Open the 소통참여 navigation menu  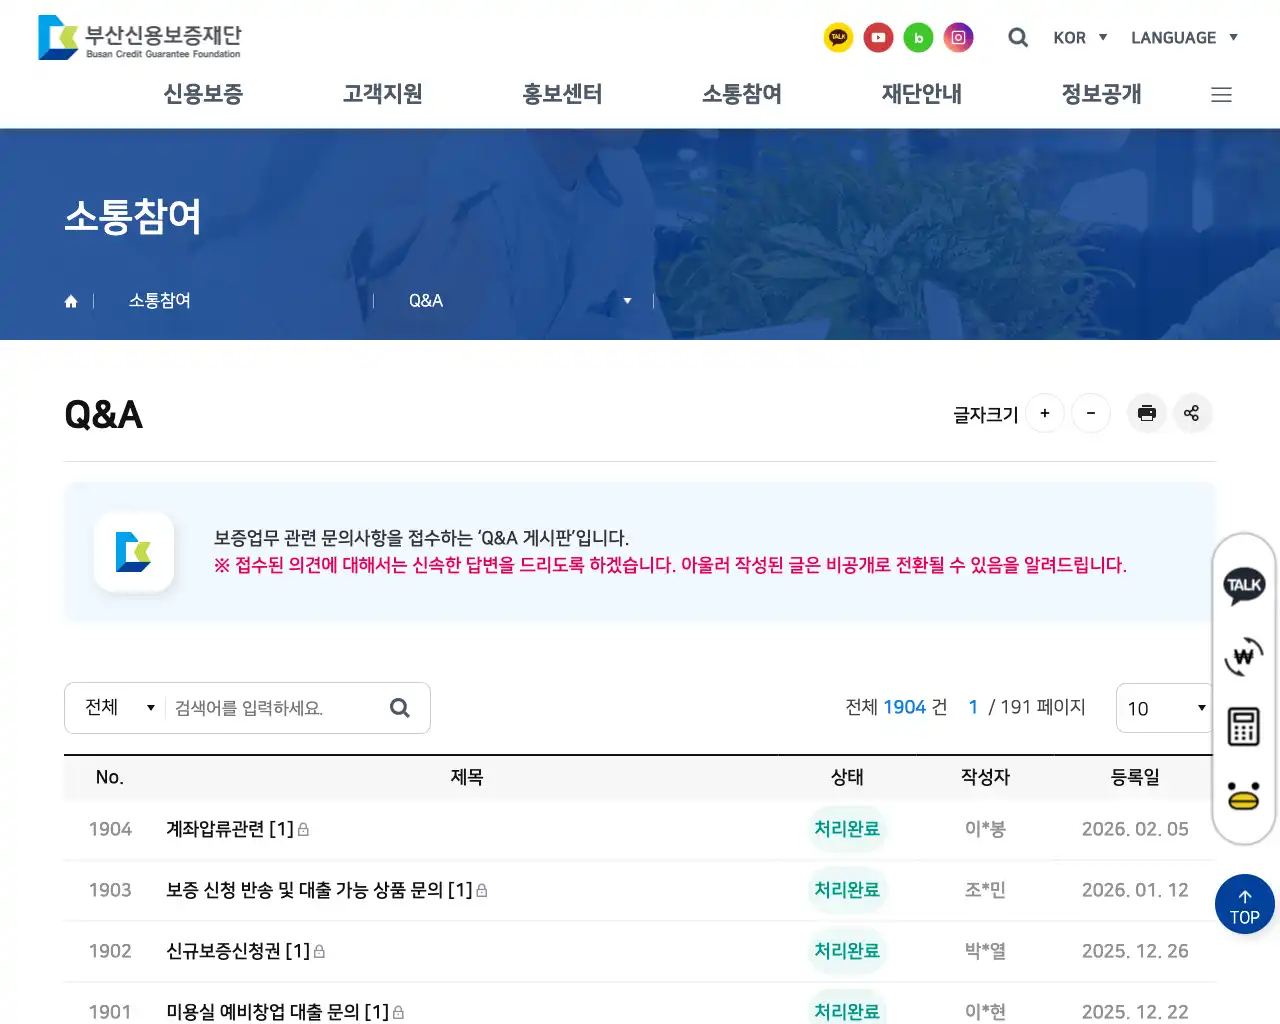click(741, 94)
